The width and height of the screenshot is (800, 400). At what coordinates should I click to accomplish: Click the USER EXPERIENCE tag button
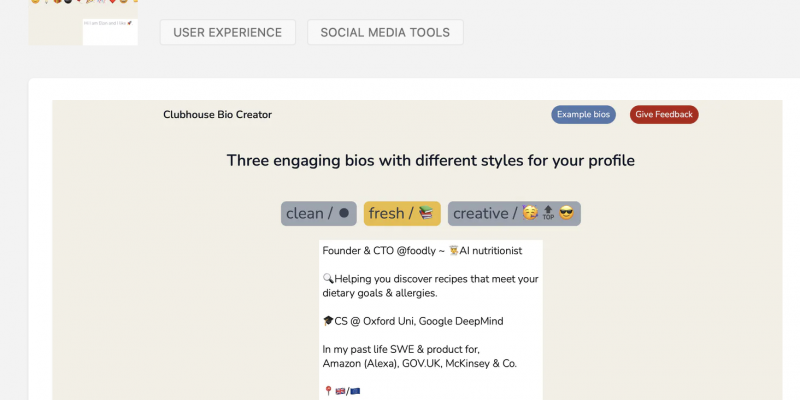[228, 32]
